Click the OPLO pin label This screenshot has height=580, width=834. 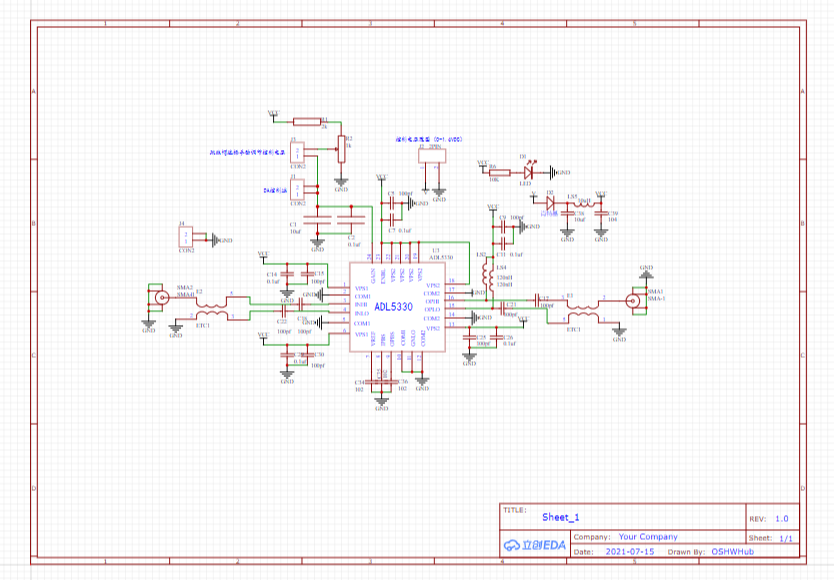[x=432, y=309]
